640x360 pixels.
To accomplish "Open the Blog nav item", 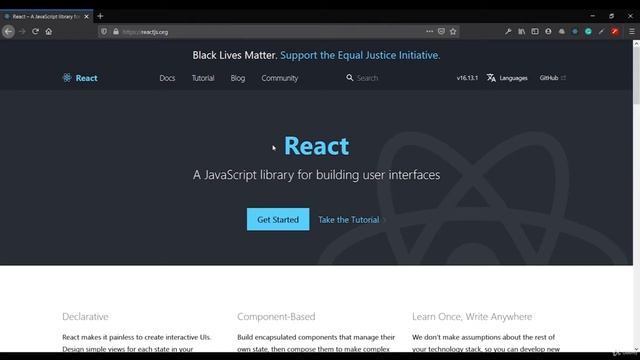I will 238,78.
